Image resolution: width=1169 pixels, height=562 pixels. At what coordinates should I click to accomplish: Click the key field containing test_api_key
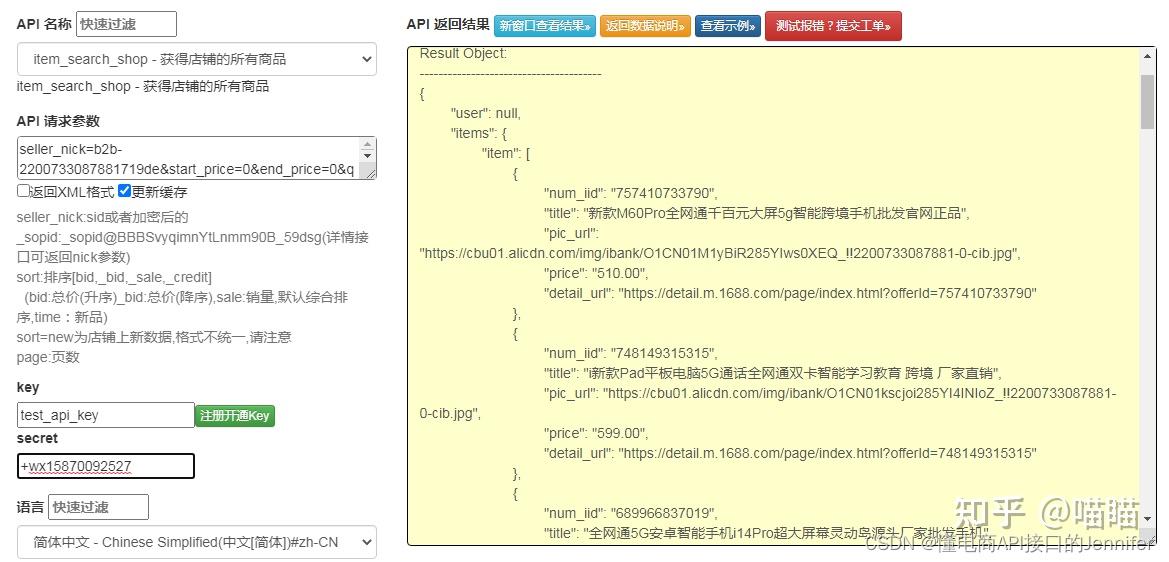[x=106, y=415]
